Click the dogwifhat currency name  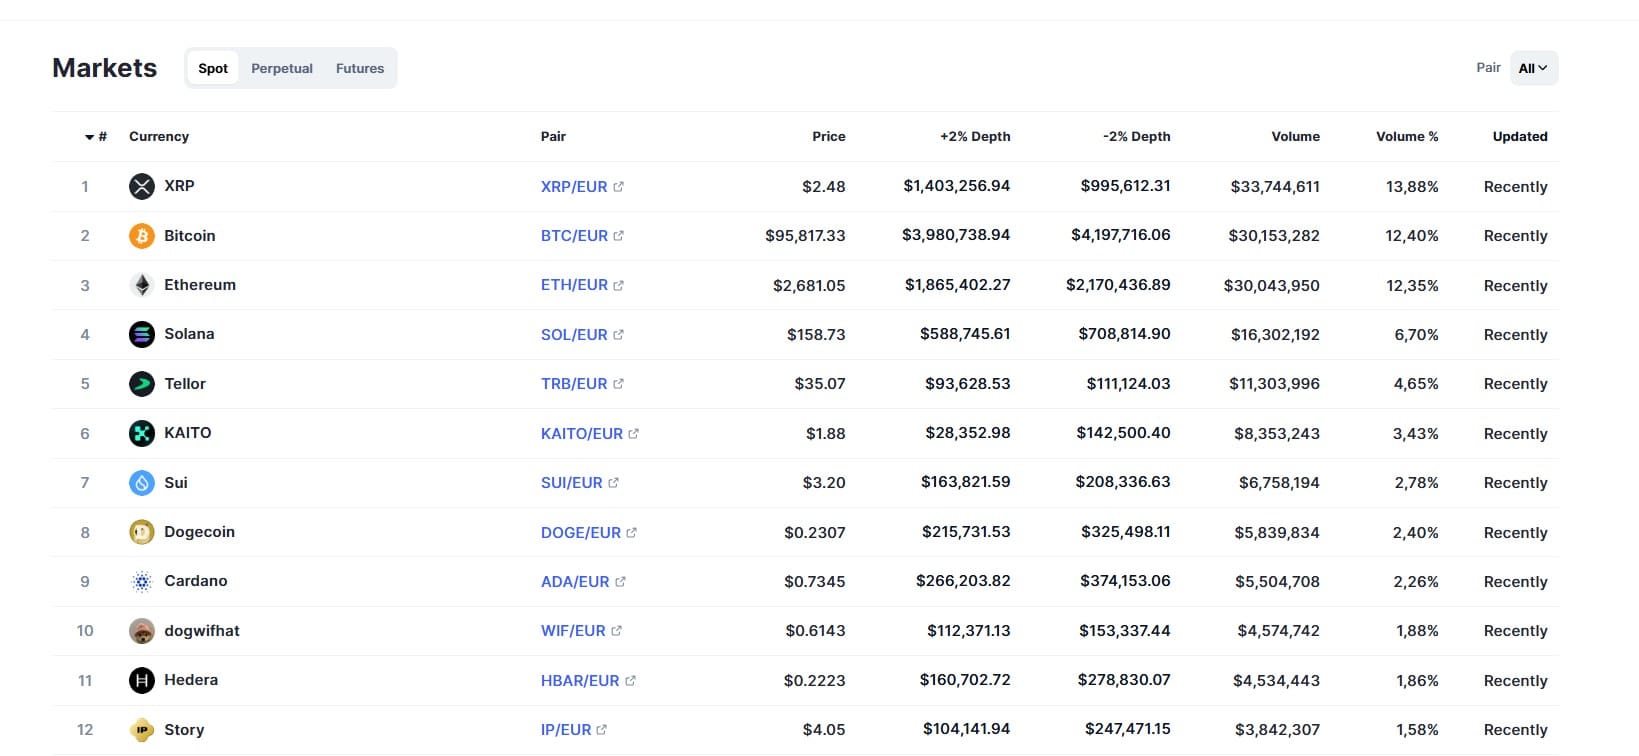coord(202,631)
